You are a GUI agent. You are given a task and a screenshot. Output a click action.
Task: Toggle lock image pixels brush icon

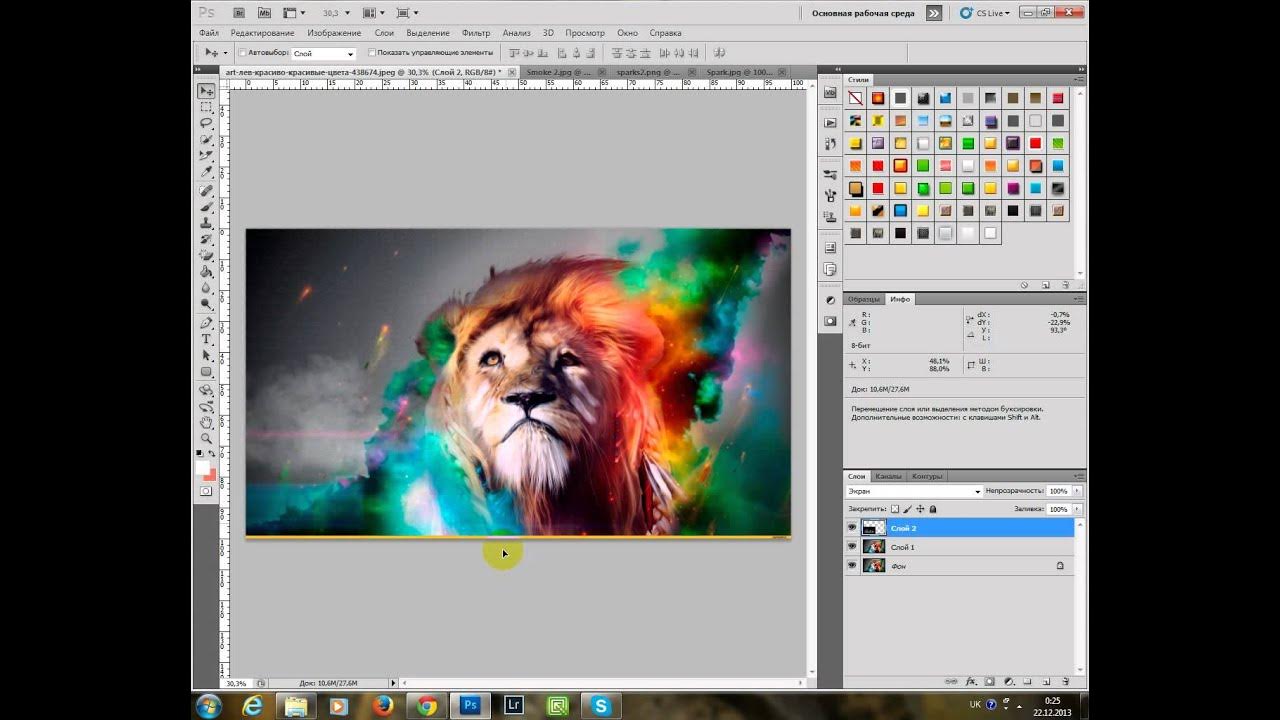(x=908, y=509)
